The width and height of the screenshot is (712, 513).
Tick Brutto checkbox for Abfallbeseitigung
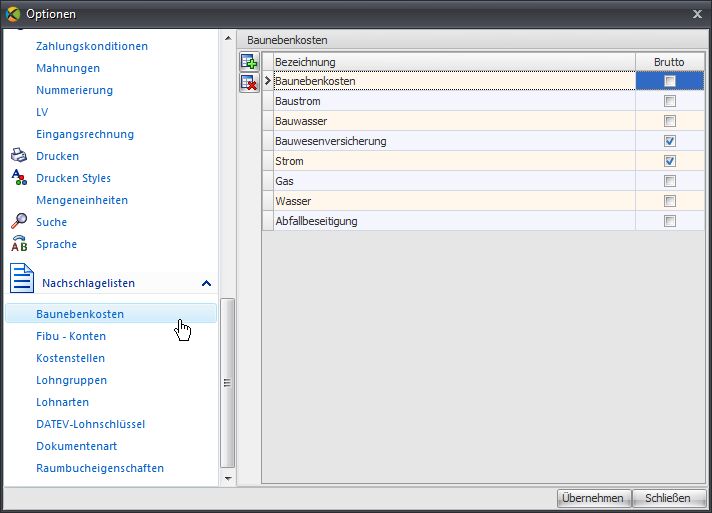coord(669,221)
